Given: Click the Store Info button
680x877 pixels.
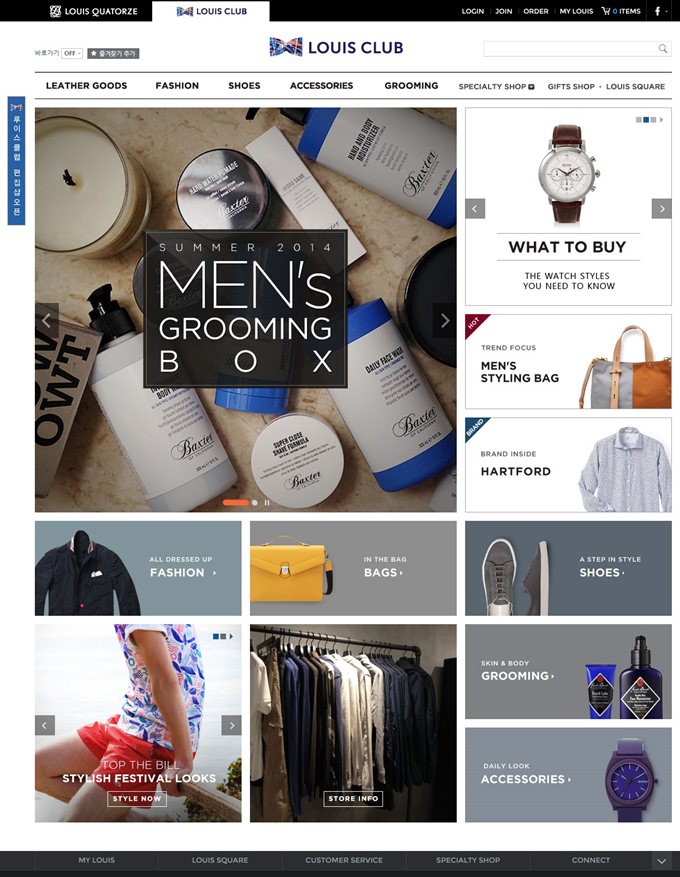Looking at the screenshot, I should point(353,799).
